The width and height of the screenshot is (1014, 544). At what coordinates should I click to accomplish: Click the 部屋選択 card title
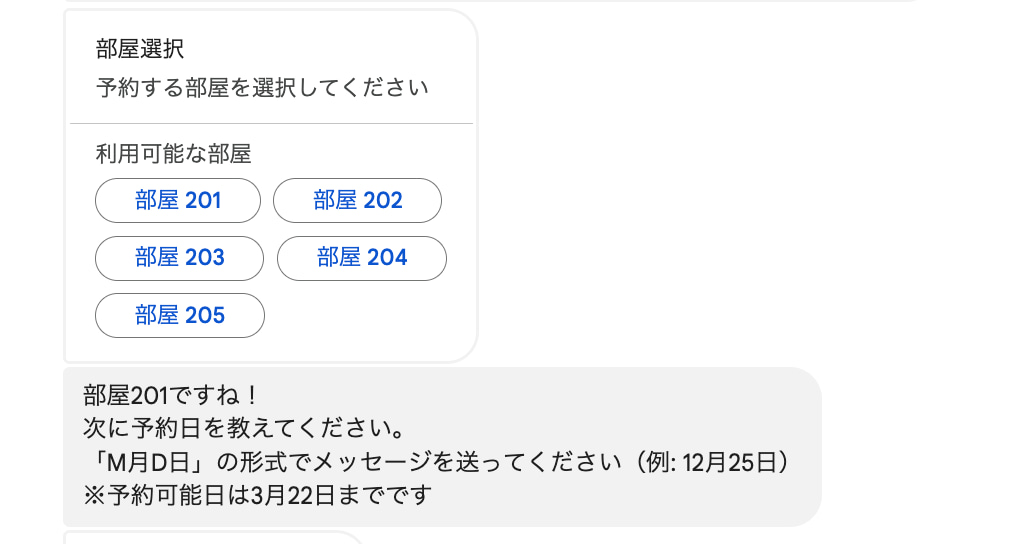[140, 50]
